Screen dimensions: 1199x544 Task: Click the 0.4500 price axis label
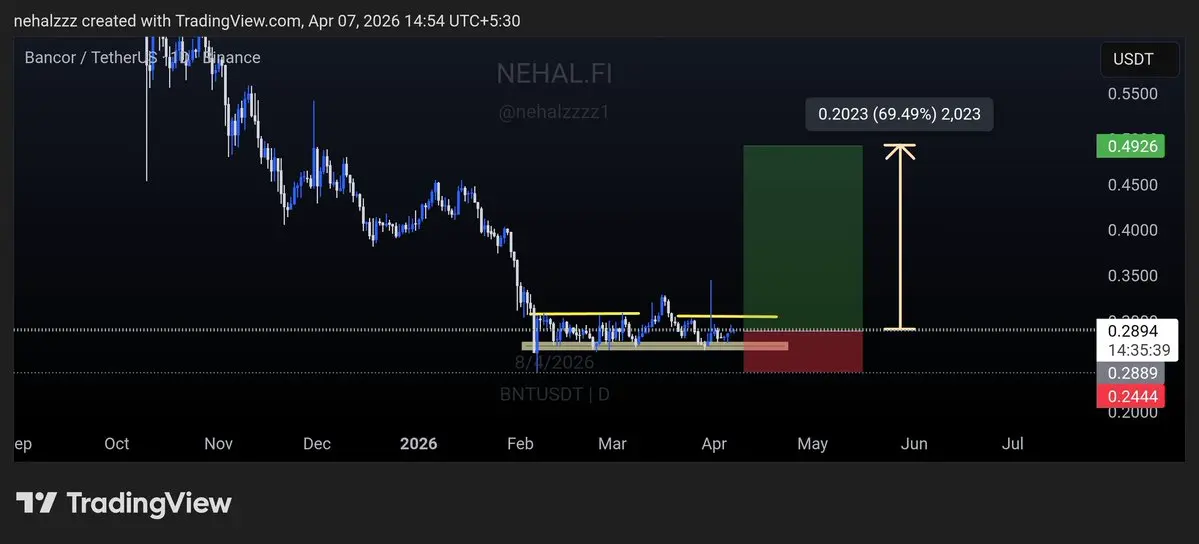(1132, 185)
